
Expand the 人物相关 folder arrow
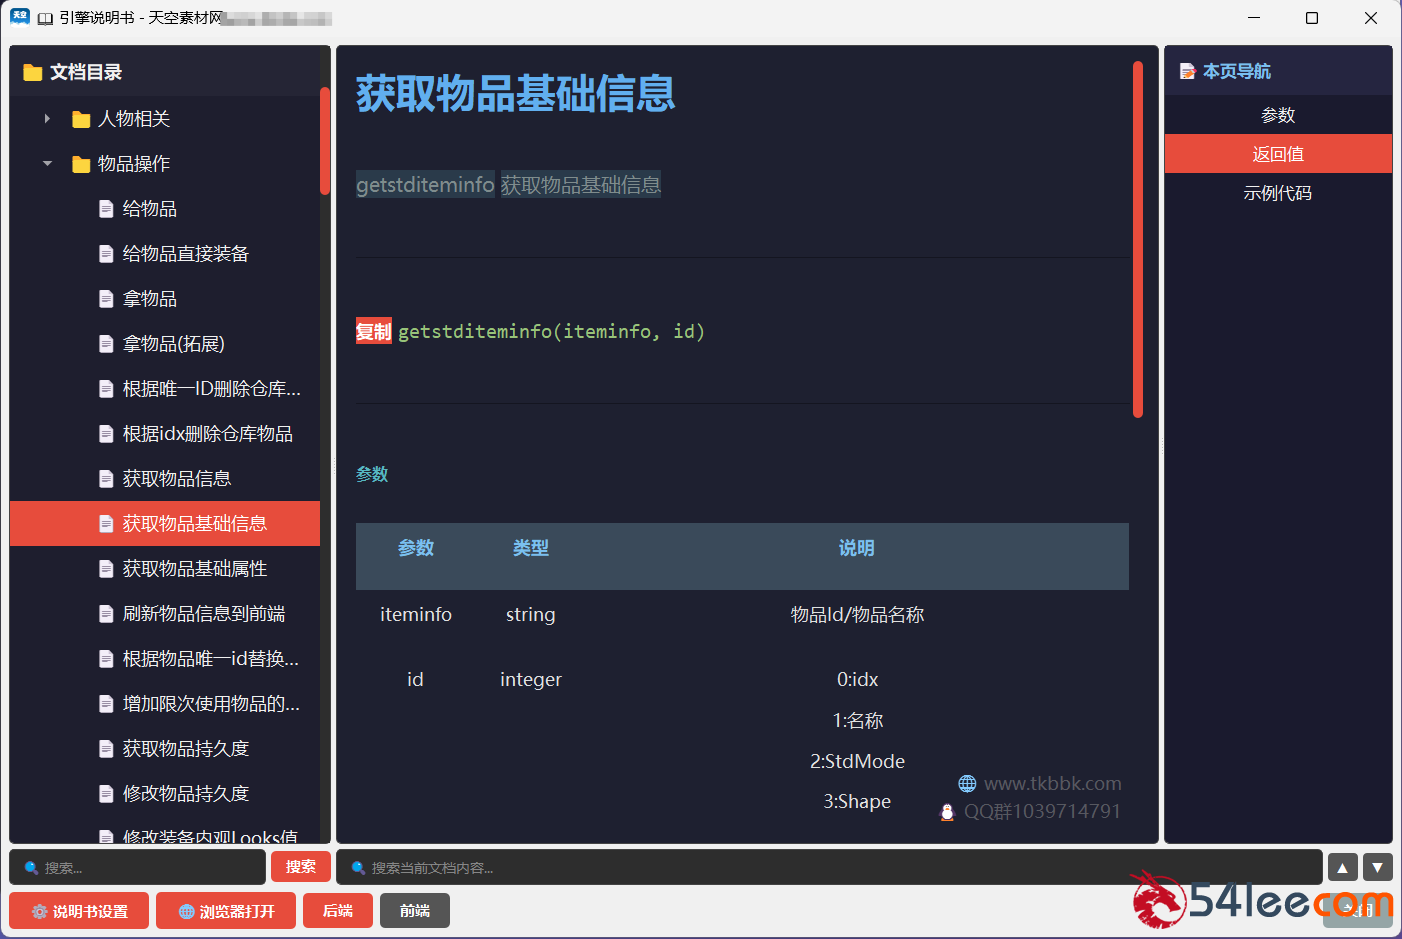click(47, 119)
